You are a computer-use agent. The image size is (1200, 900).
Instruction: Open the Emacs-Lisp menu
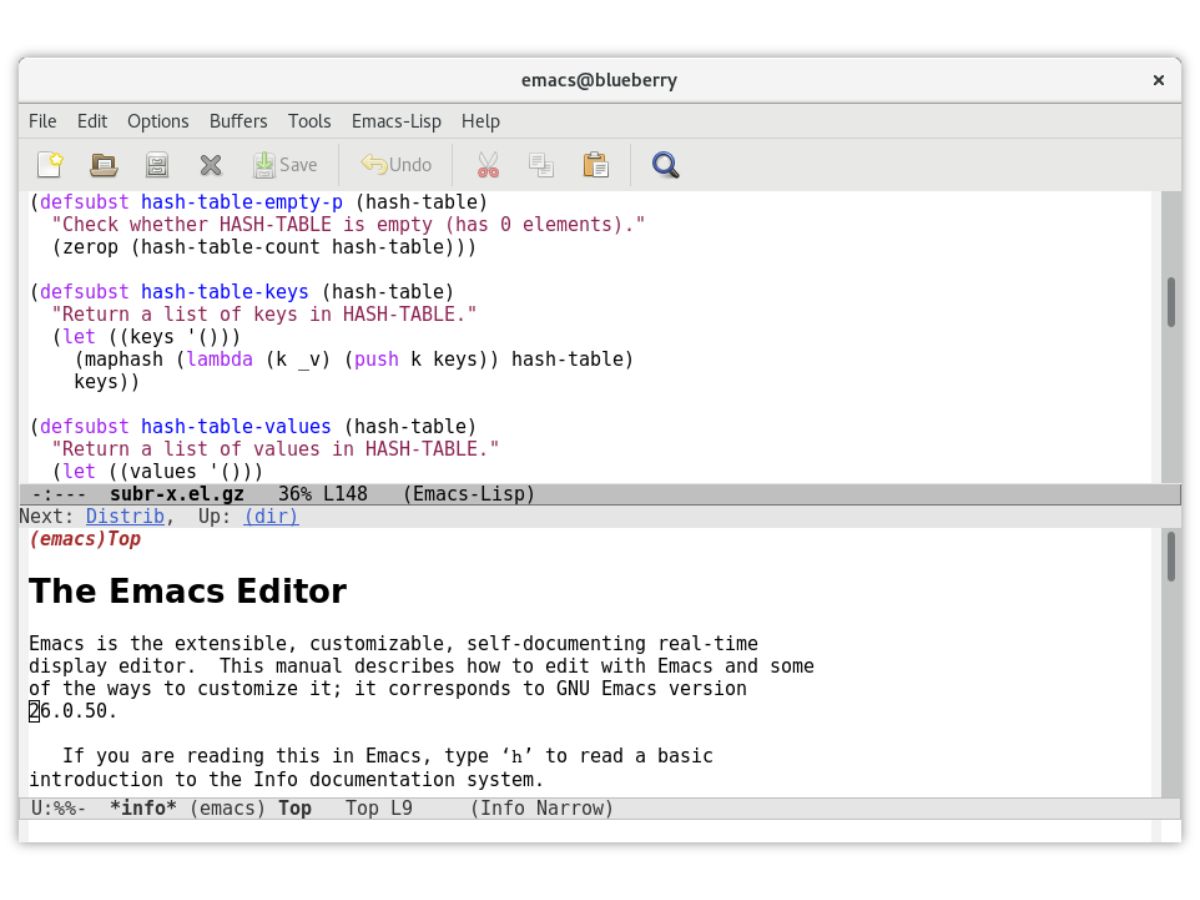396,121
